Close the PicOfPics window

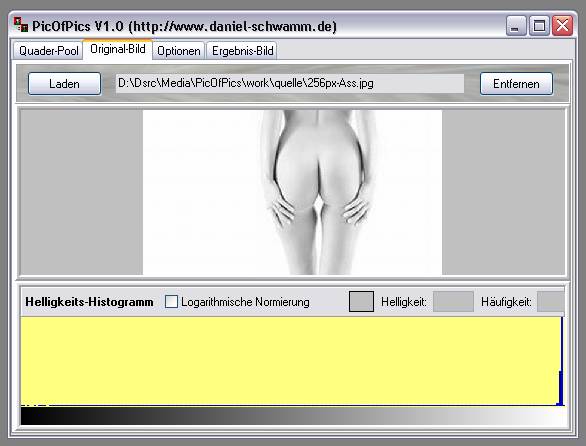click(x=562, y=26)
